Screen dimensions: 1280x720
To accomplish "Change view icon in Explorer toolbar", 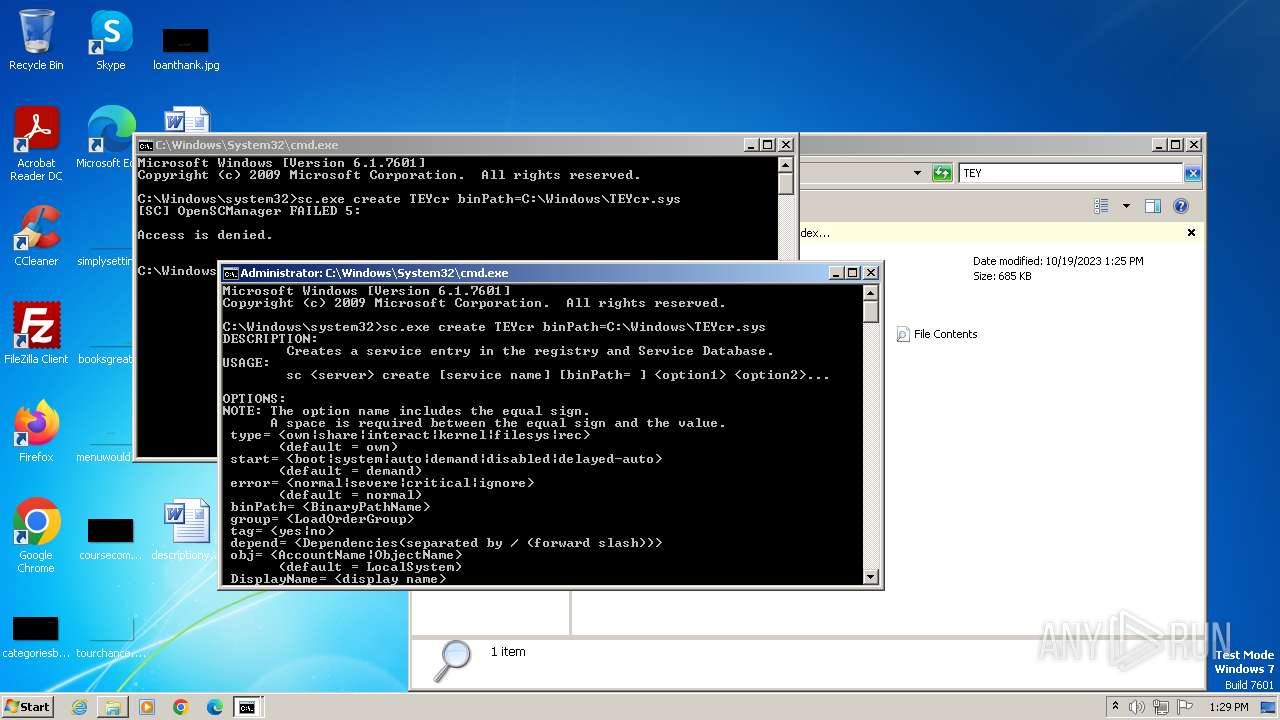I will coord(1101,206).
